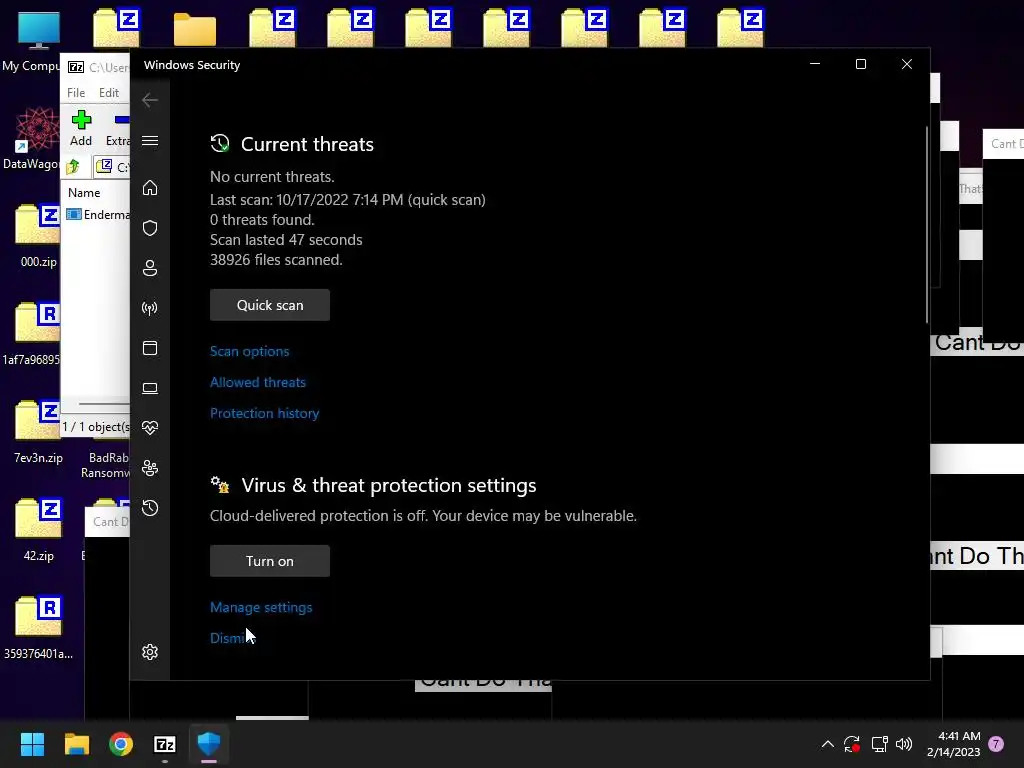
Task: Go to Home in Windows Security sidebar
Action: tap(150, 188)
